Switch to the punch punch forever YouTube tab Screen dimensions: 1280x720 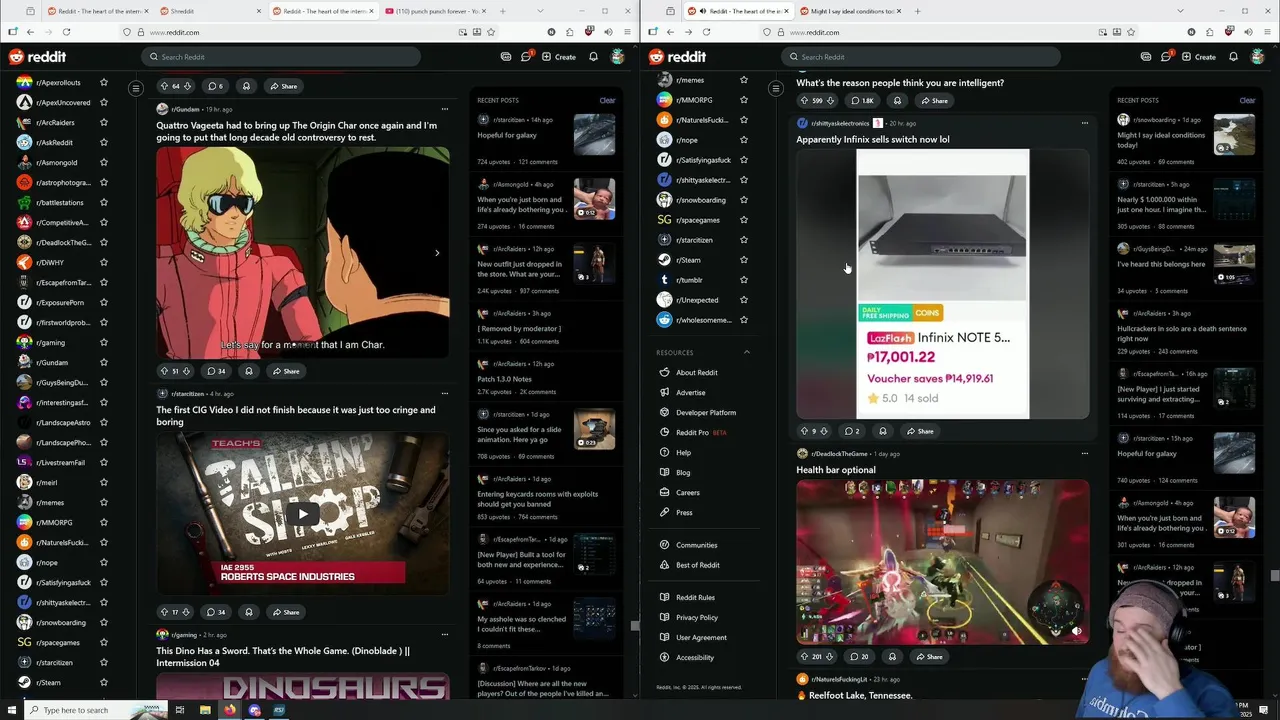[x=435, y=11]
